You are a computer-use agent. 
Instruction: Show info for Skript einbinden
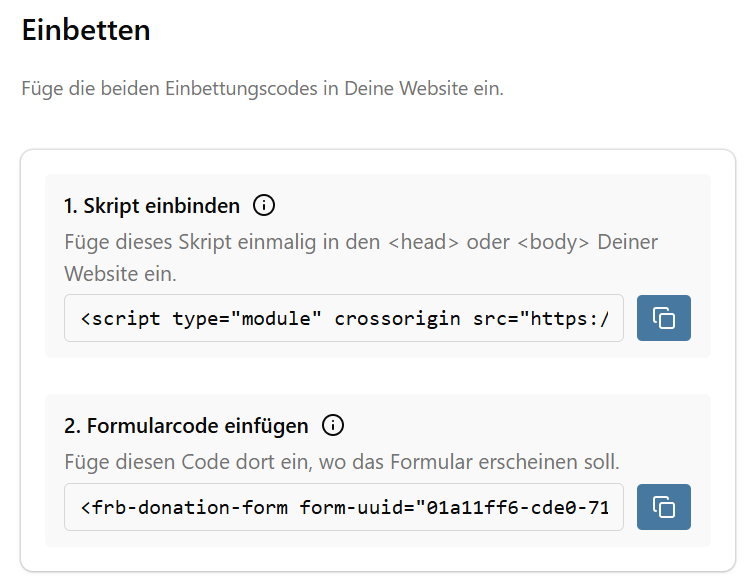264,206
